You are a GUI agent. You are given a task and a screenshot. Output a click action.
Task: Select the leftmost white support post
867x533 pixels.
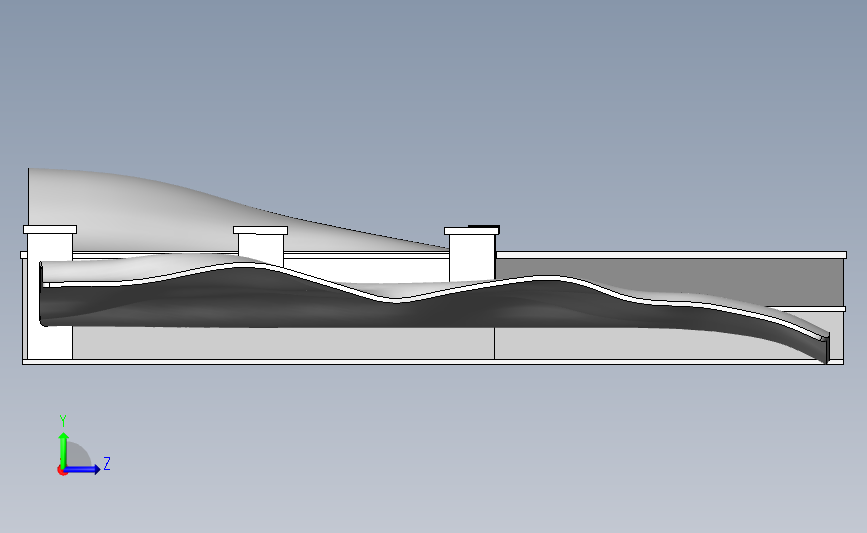click(x=50, y=293)
